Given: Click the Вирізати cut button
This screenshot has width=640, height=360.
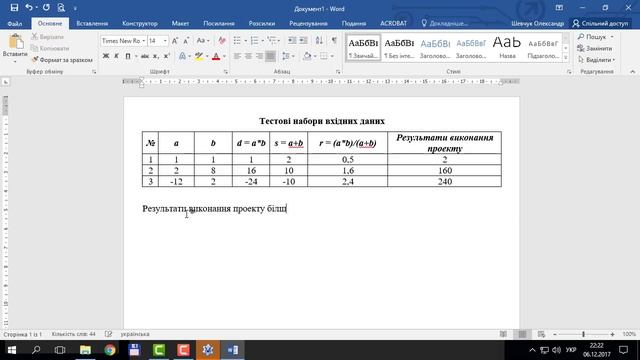Looking at the screenshot, I should (48, 37).
